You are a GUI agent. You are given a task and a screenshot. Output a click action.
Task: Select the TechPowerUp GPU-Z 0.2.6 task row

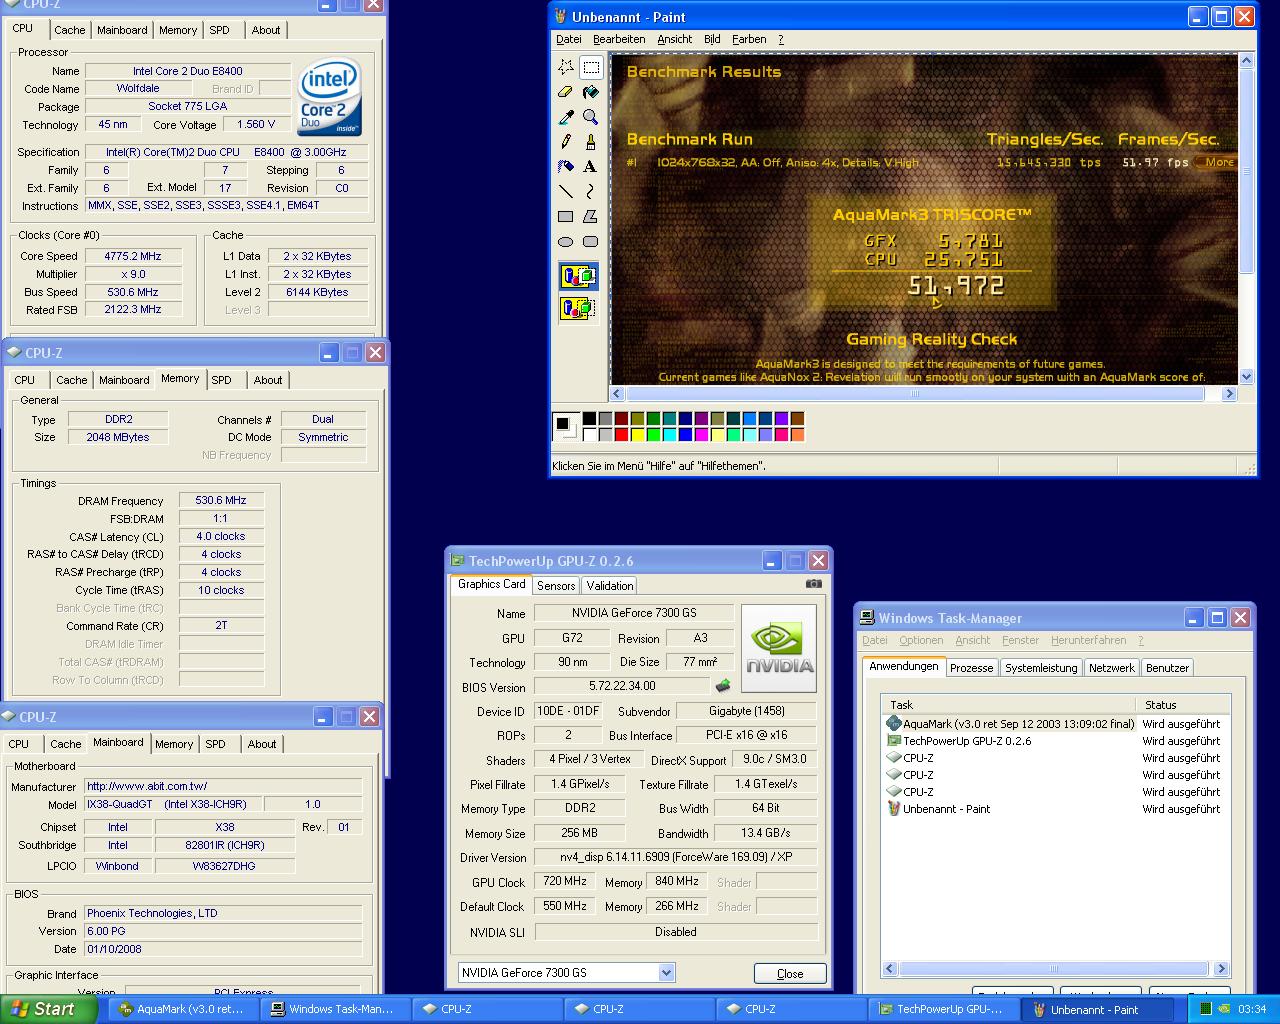point(1056,741)
